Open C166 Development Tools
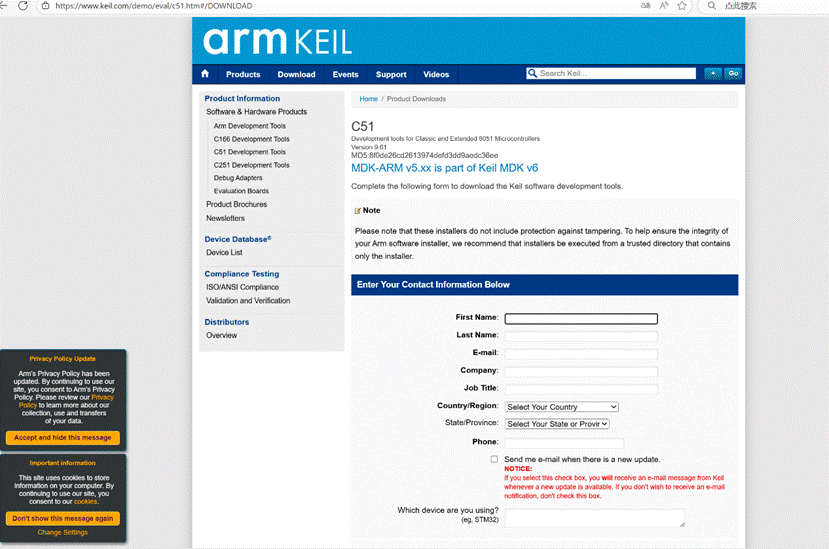 click(252, 139)
